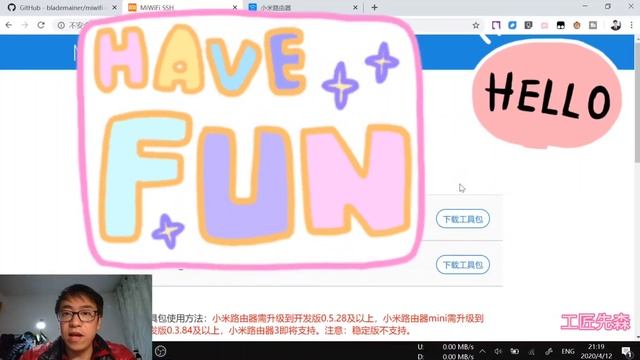Click the upper 下载工具包 button
Screen dimensions: 640x360
coord(463,219)
